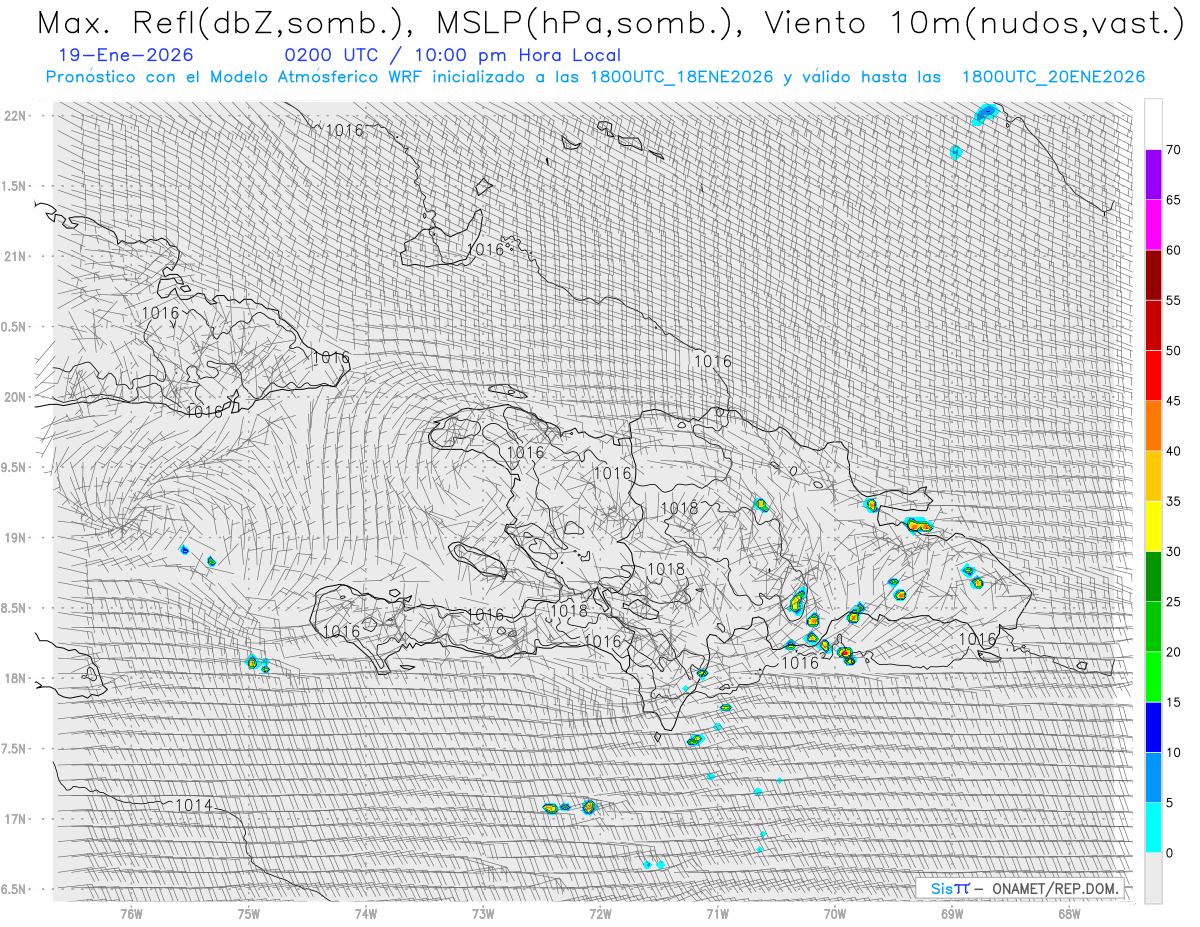1200x927 pixels.
Task: Click the "73W" longitude label
Action: (483, 912)
